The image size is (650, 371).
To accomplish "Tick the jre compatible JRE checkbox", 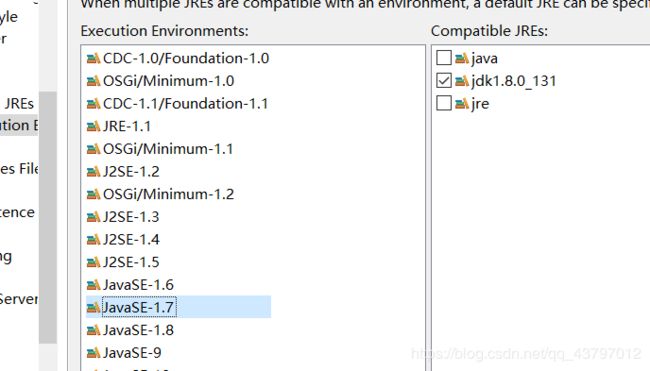I will coord(444,103).
